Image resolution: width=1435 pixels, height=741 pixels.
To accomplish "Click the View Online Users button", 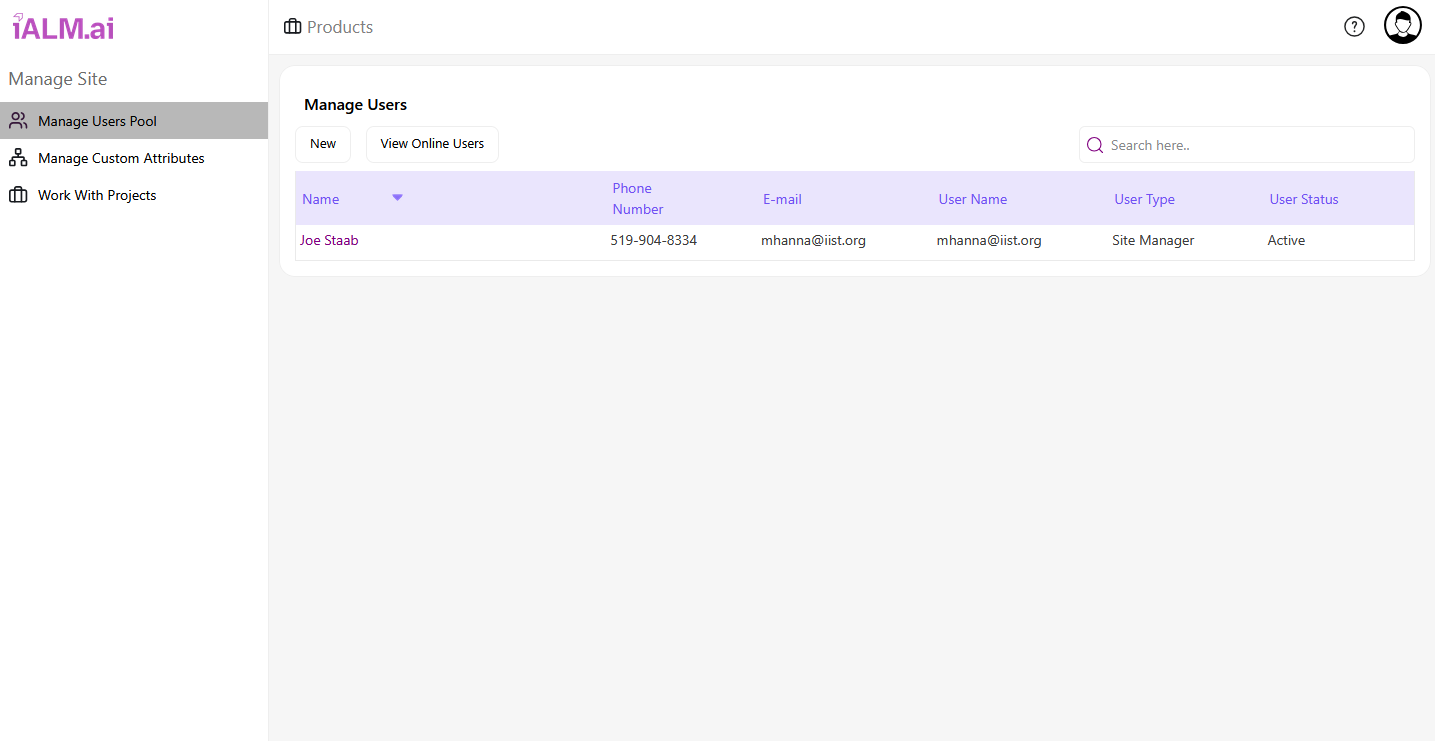I will 432,144.
